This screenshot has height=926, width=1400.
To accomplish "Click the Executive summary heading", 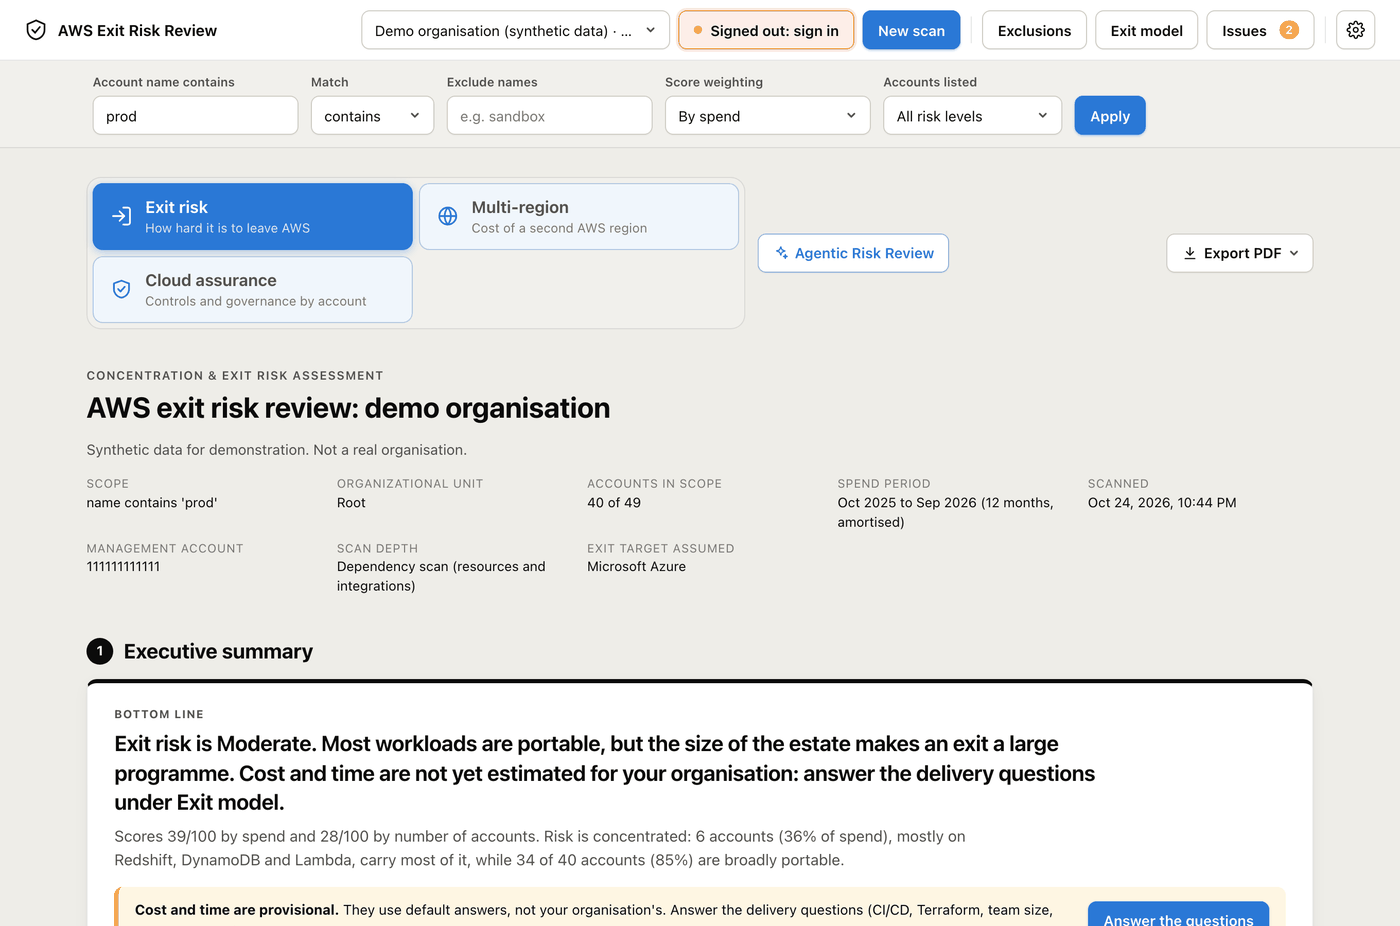I will [218, 651].
